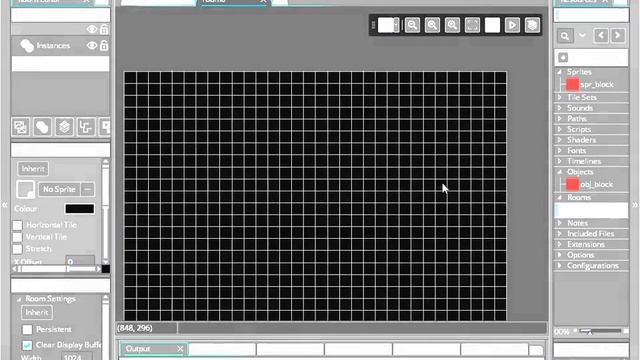This screenshot has width=640, height=360.
Task: Expand the Tile Sets folder
Action: [x=560, y=97]
